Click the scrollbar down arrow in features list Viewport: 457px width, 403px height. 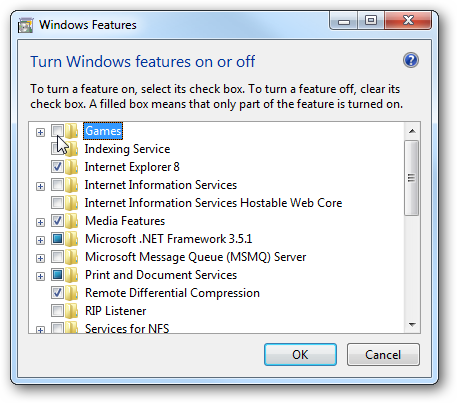[x=412, y=324]
